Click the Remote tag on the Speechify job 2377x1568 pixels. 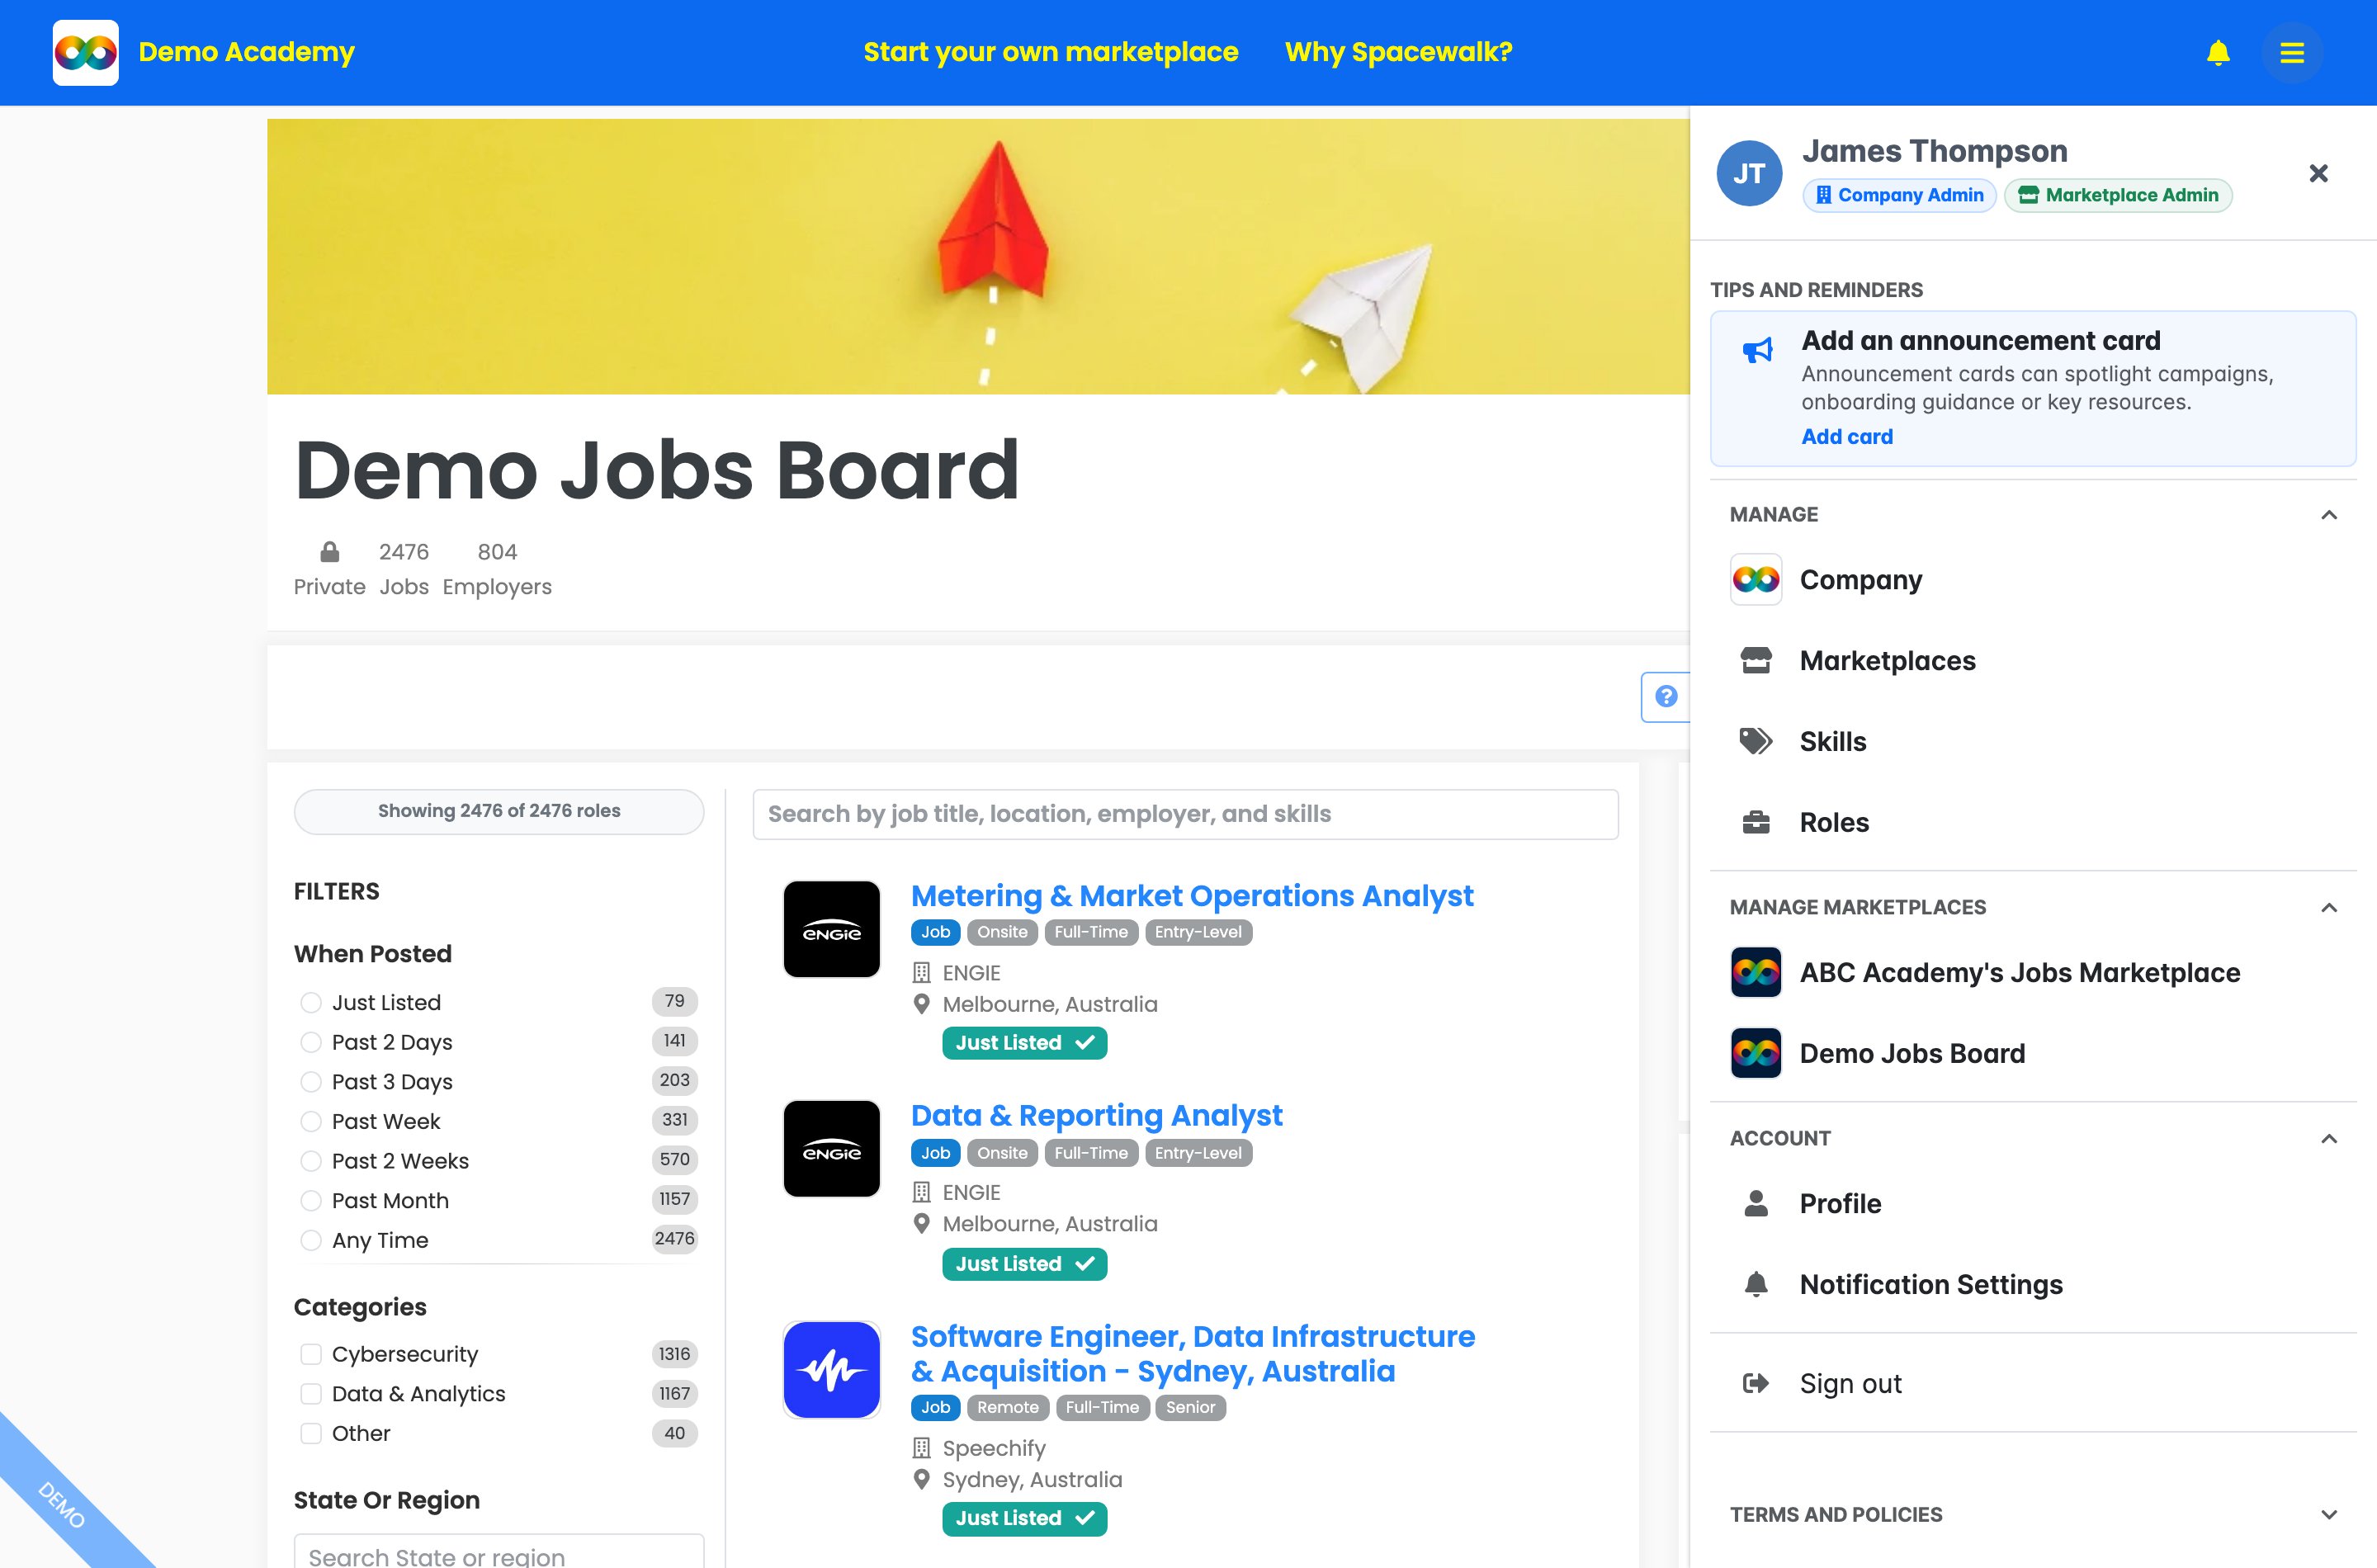pyautogui.click(x=1008, y=1407)
